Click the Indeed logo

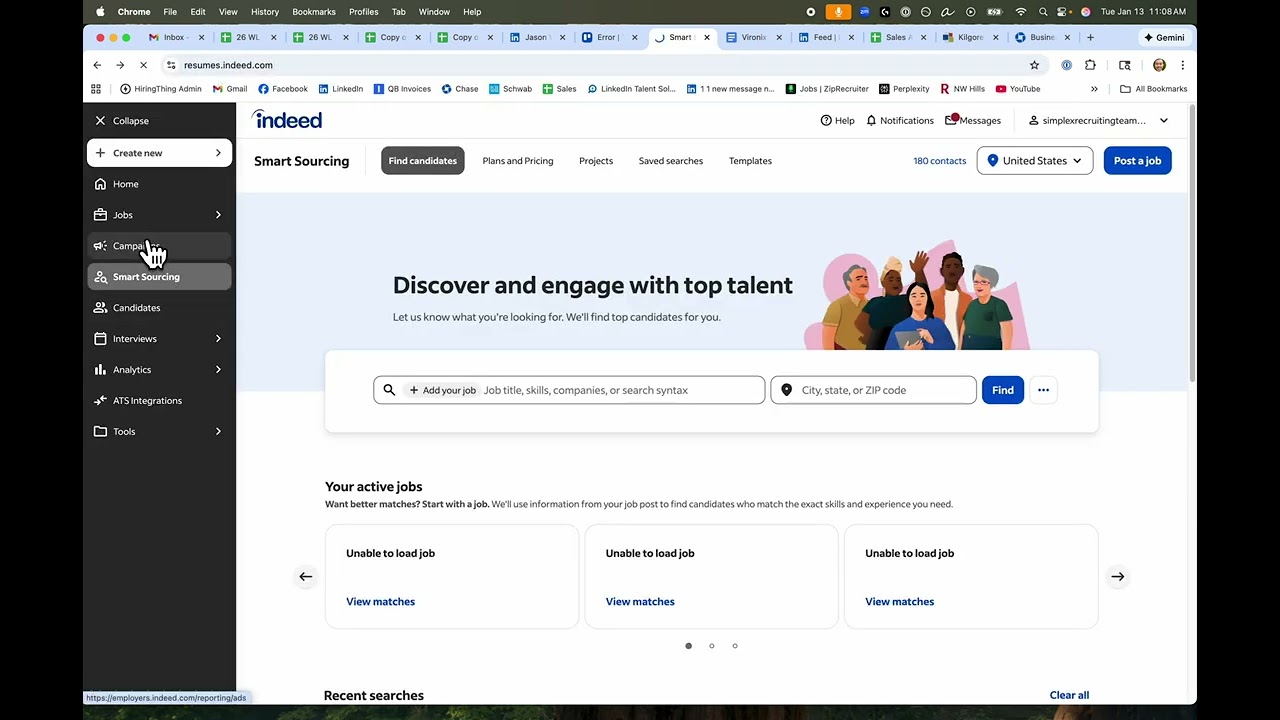click(287, 120)
